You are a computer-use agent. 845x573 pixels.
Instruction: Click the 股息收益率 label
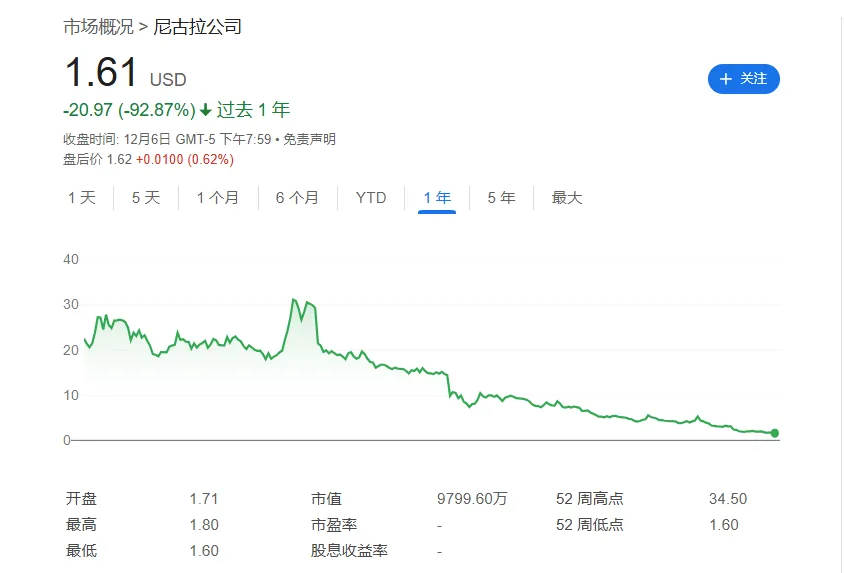pyautogui.click(x=349, y=550)
